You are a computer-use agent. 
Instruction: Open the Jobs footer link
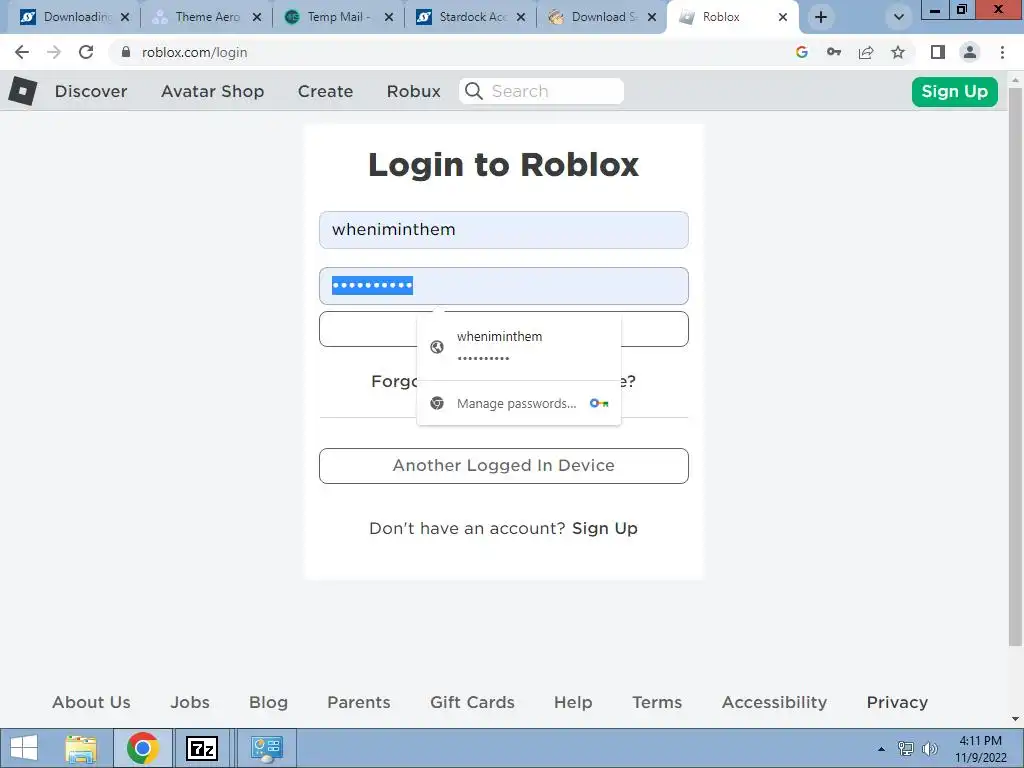point(190,702)
